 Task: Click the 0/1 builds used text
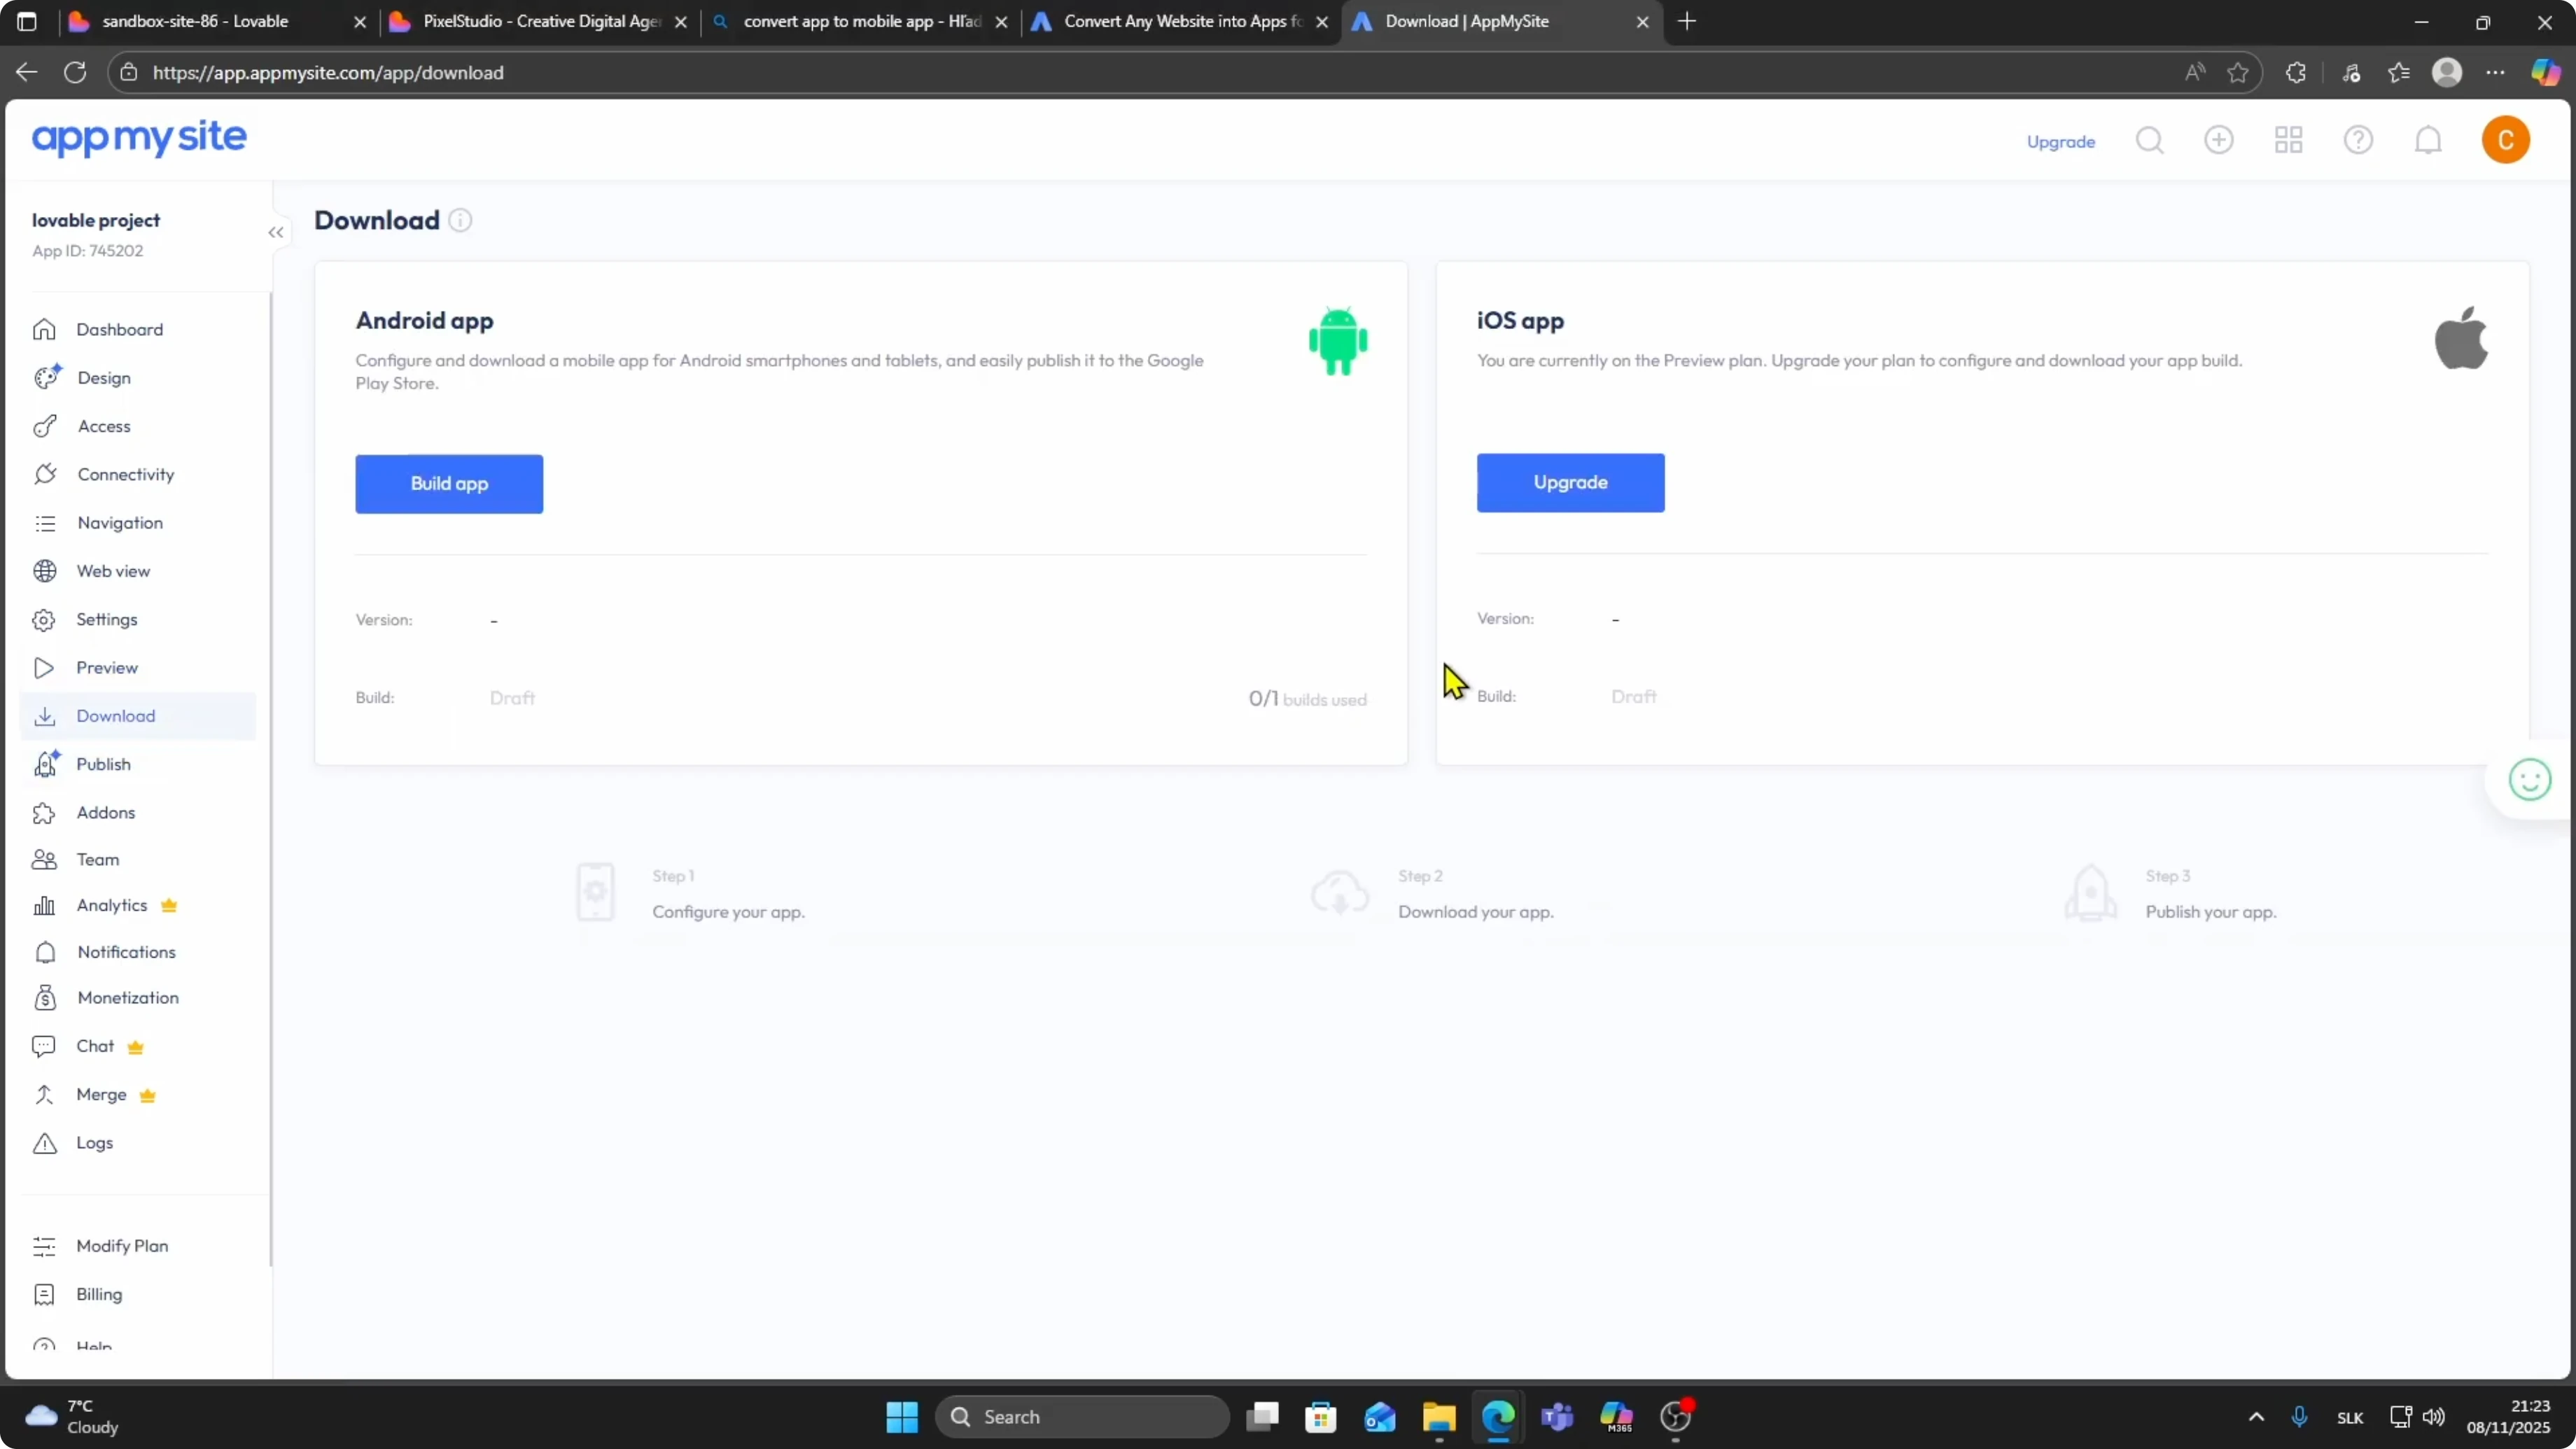coord(1307,699)
